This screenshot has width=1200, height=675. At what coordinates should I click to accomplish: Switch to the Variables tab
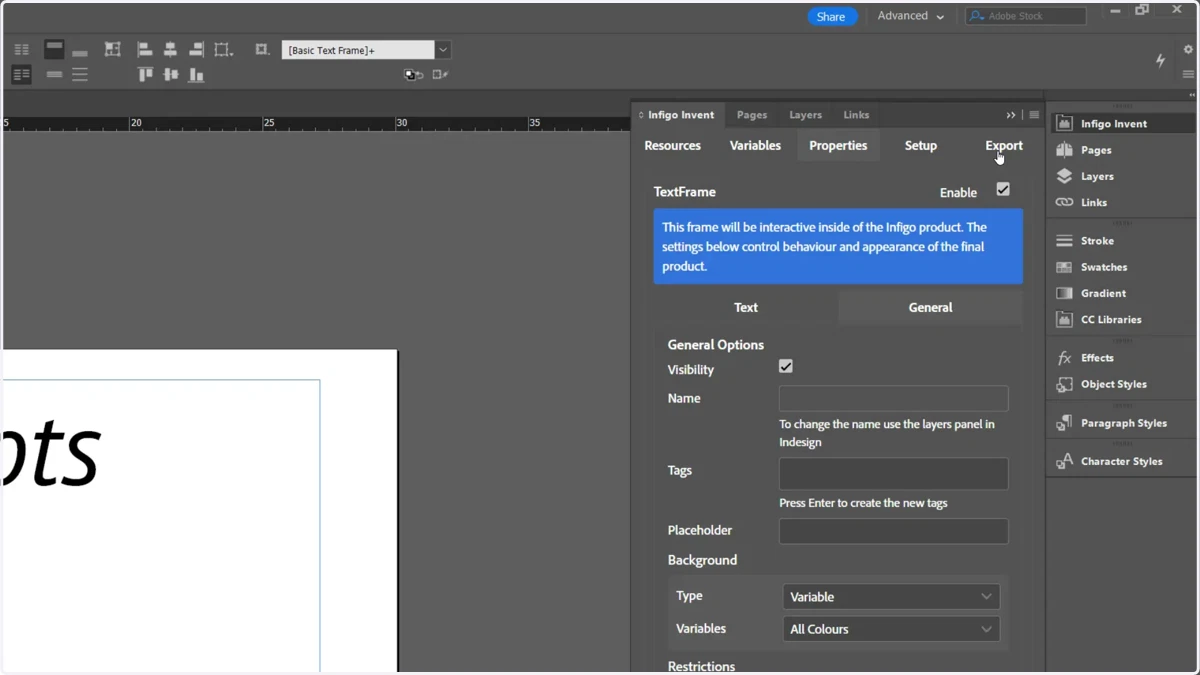point(755,146)
